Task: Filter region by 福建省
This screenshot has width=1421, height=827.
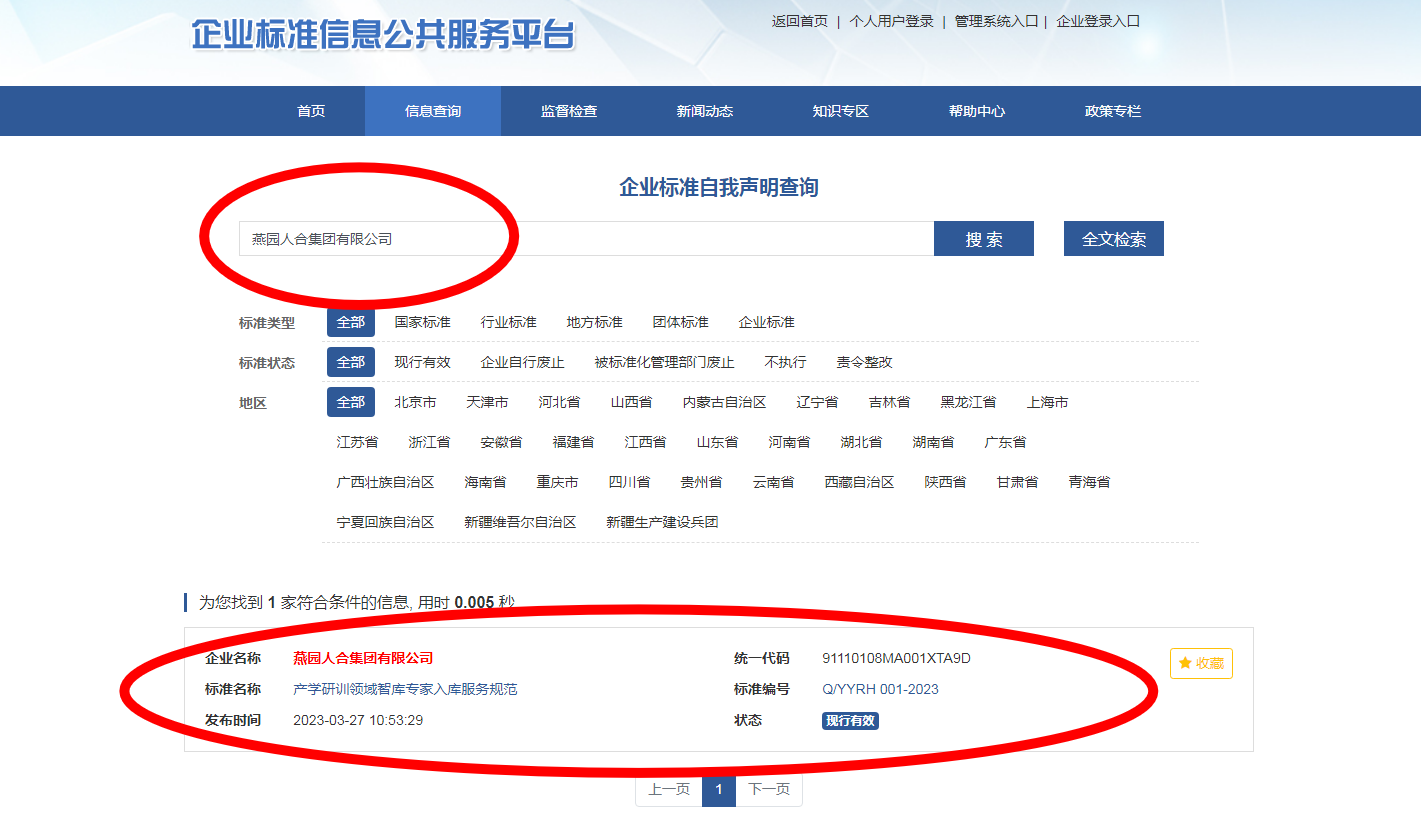Action: point(574,442)
